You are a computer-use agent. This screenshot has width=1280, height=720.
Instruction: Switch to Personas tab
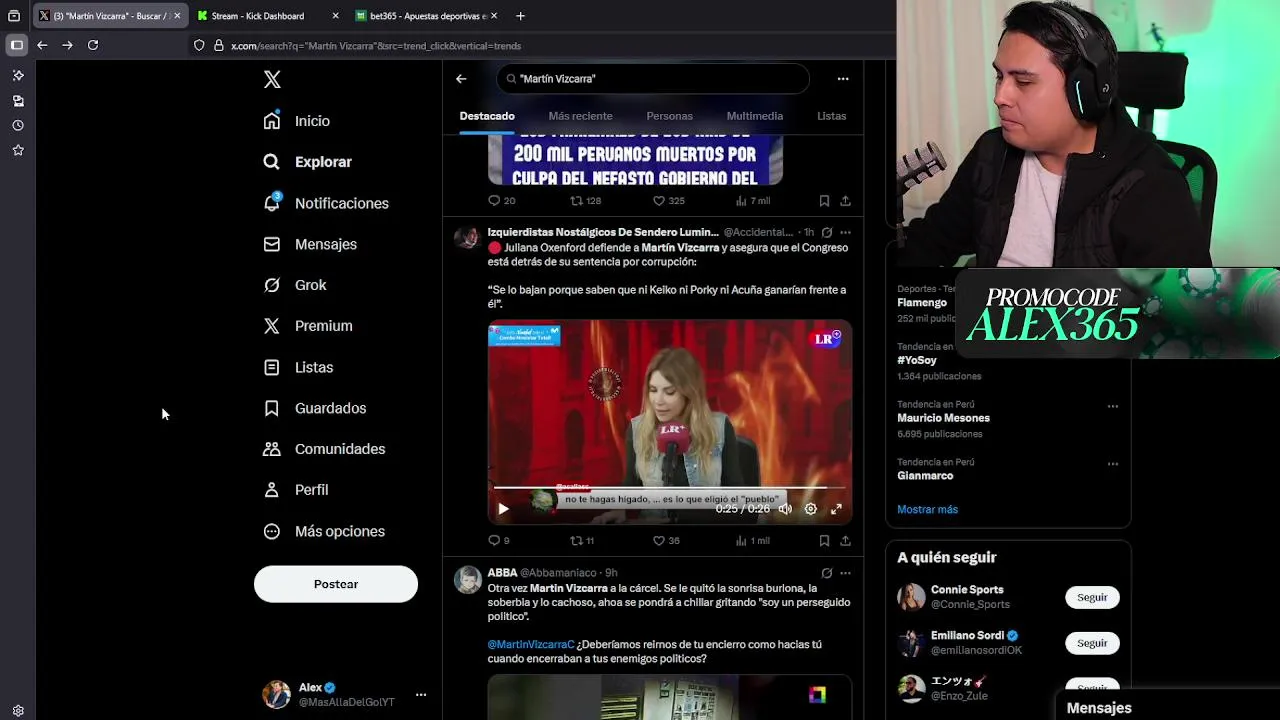tap(669, 116)
